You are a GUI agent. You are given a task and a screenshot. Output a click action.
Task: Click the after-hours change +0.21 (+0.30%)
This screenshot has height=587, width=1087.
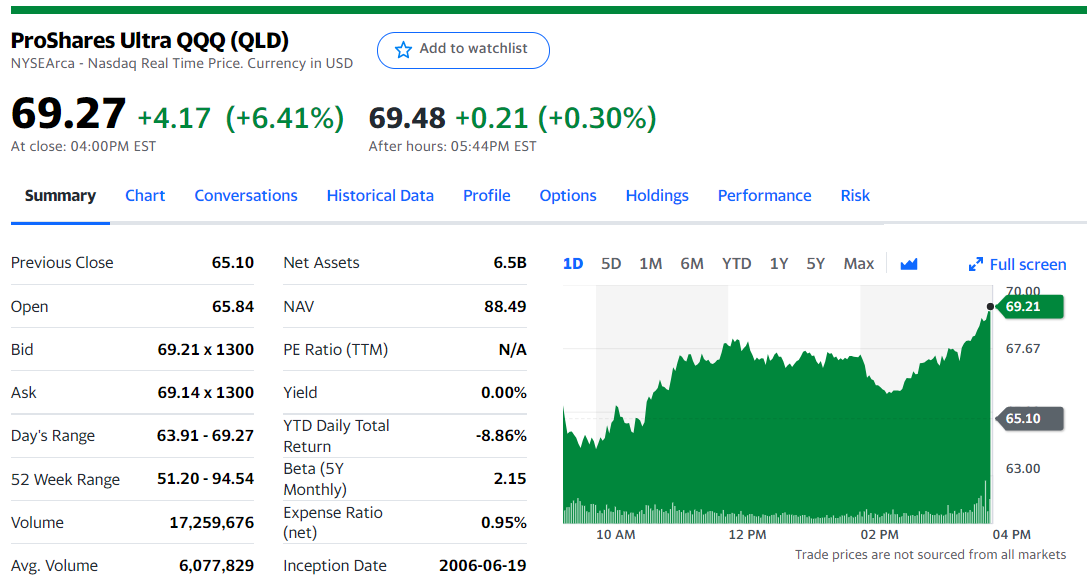(x=555, y=118)
